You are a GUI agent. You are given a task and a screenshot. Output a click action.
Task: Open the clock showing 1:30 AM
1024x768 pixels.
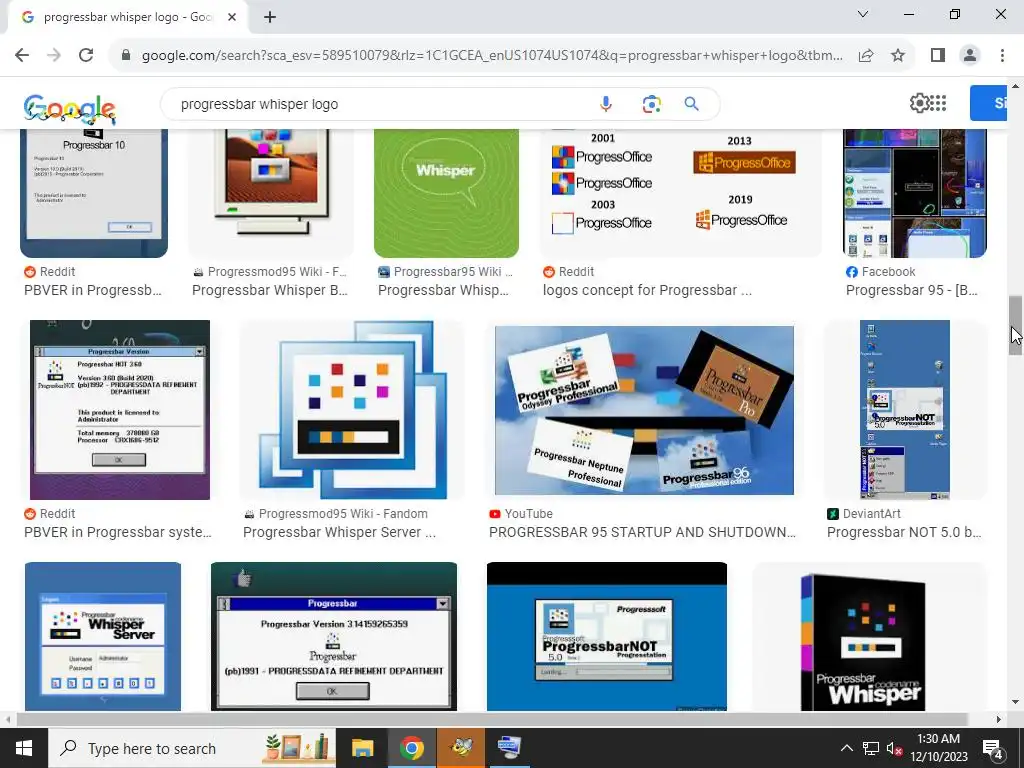coord(938,748)
